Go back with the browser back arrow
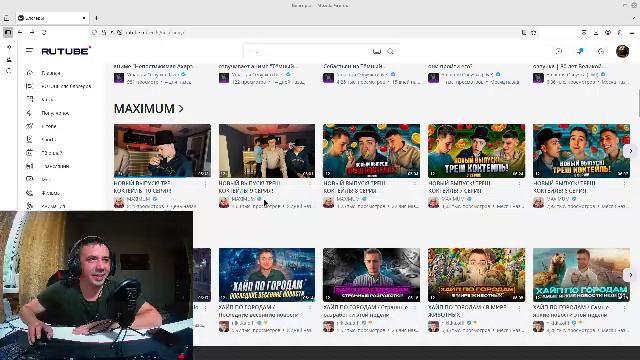 (x=20, y=32)
